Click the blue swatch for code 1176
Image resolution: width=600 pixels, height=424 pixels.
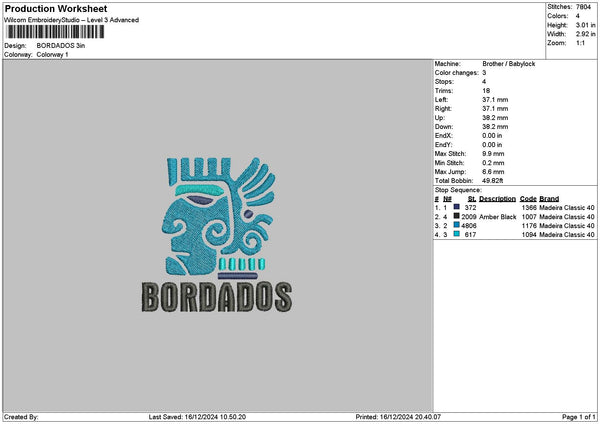coord(457,225)
